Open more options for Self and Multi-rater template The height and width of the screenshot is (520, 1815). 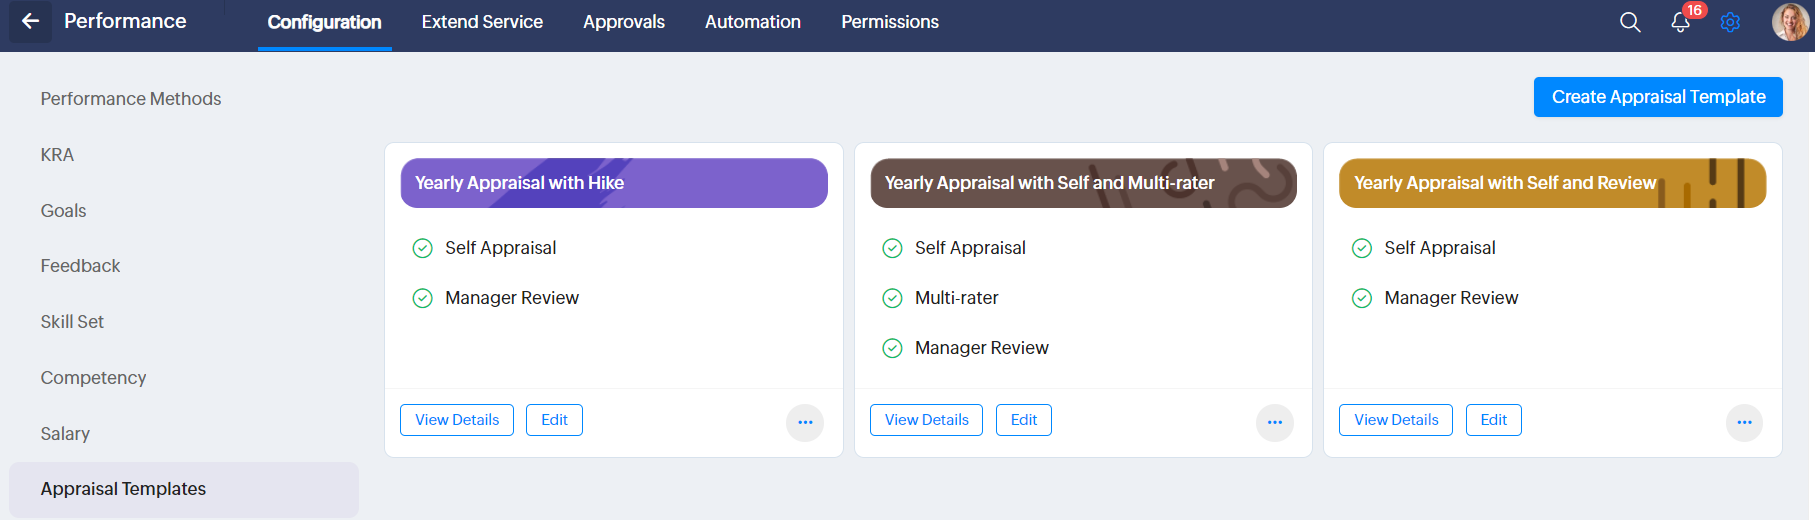[1274, 422]
